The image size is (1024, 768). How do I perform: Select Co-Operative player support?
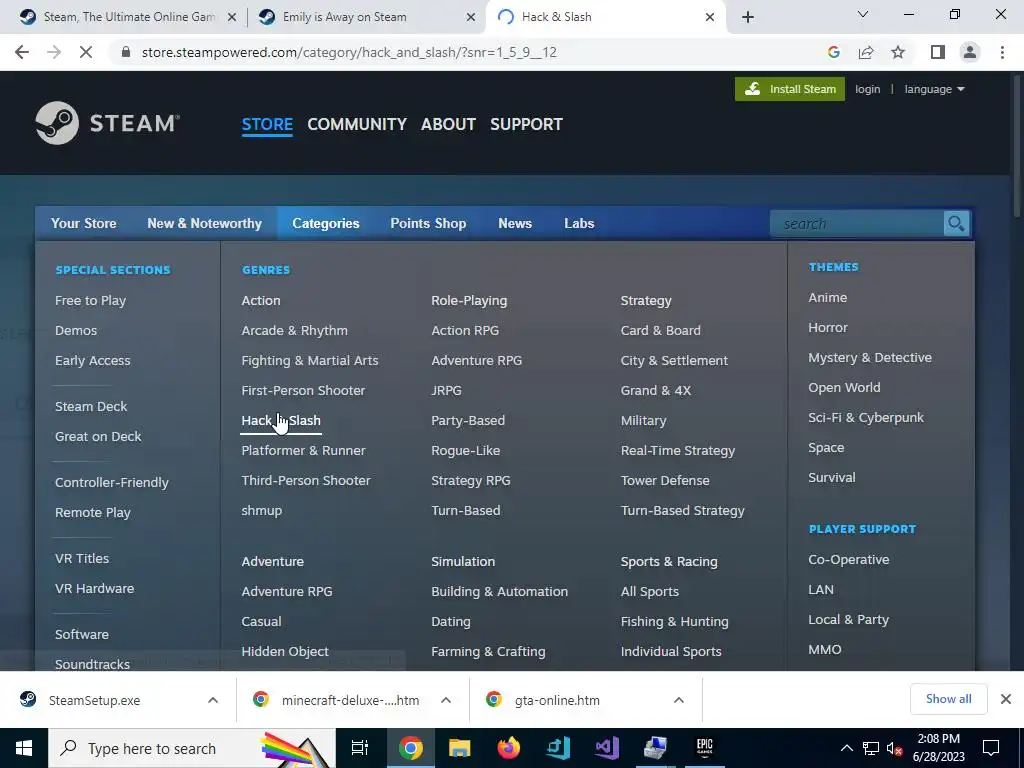coord(848,560)
